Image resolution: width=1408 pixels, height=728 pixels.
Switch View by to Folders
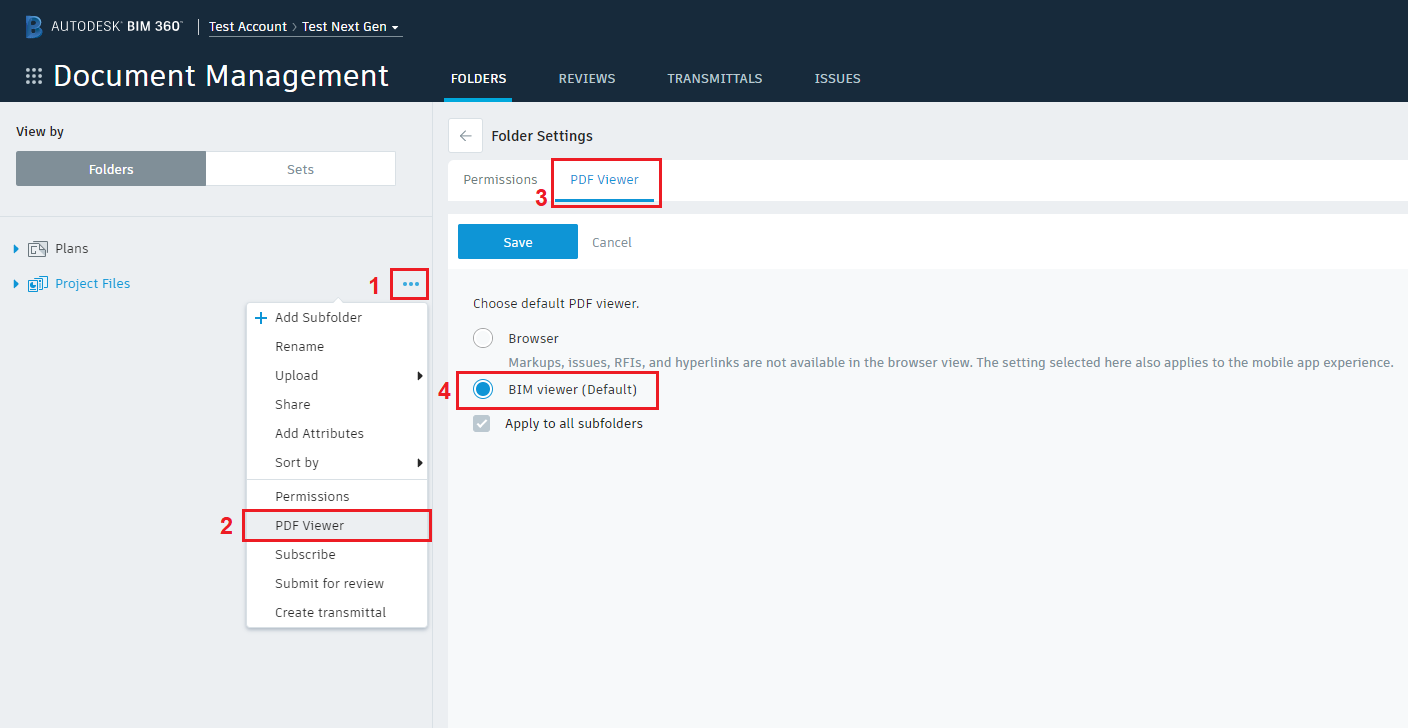111,169
